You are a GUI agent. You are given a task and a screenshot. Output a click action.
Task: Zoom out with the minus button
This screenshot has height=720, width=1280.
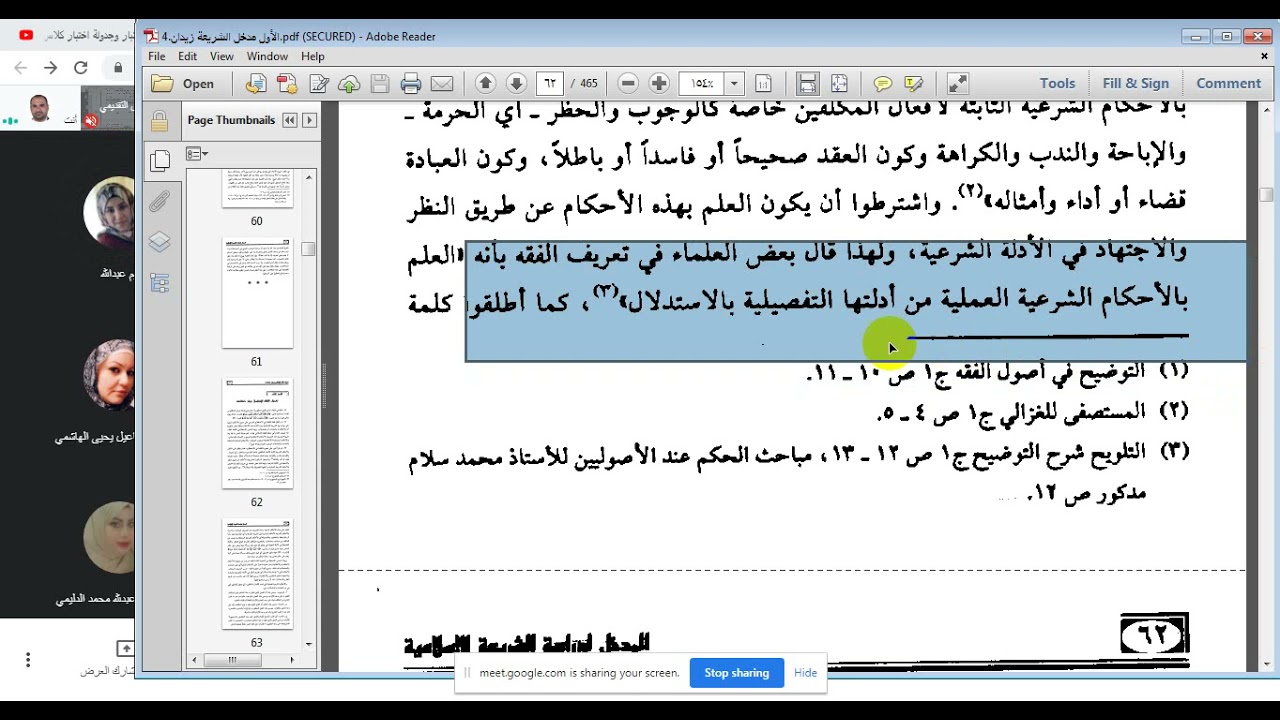[x=628, y=84]
